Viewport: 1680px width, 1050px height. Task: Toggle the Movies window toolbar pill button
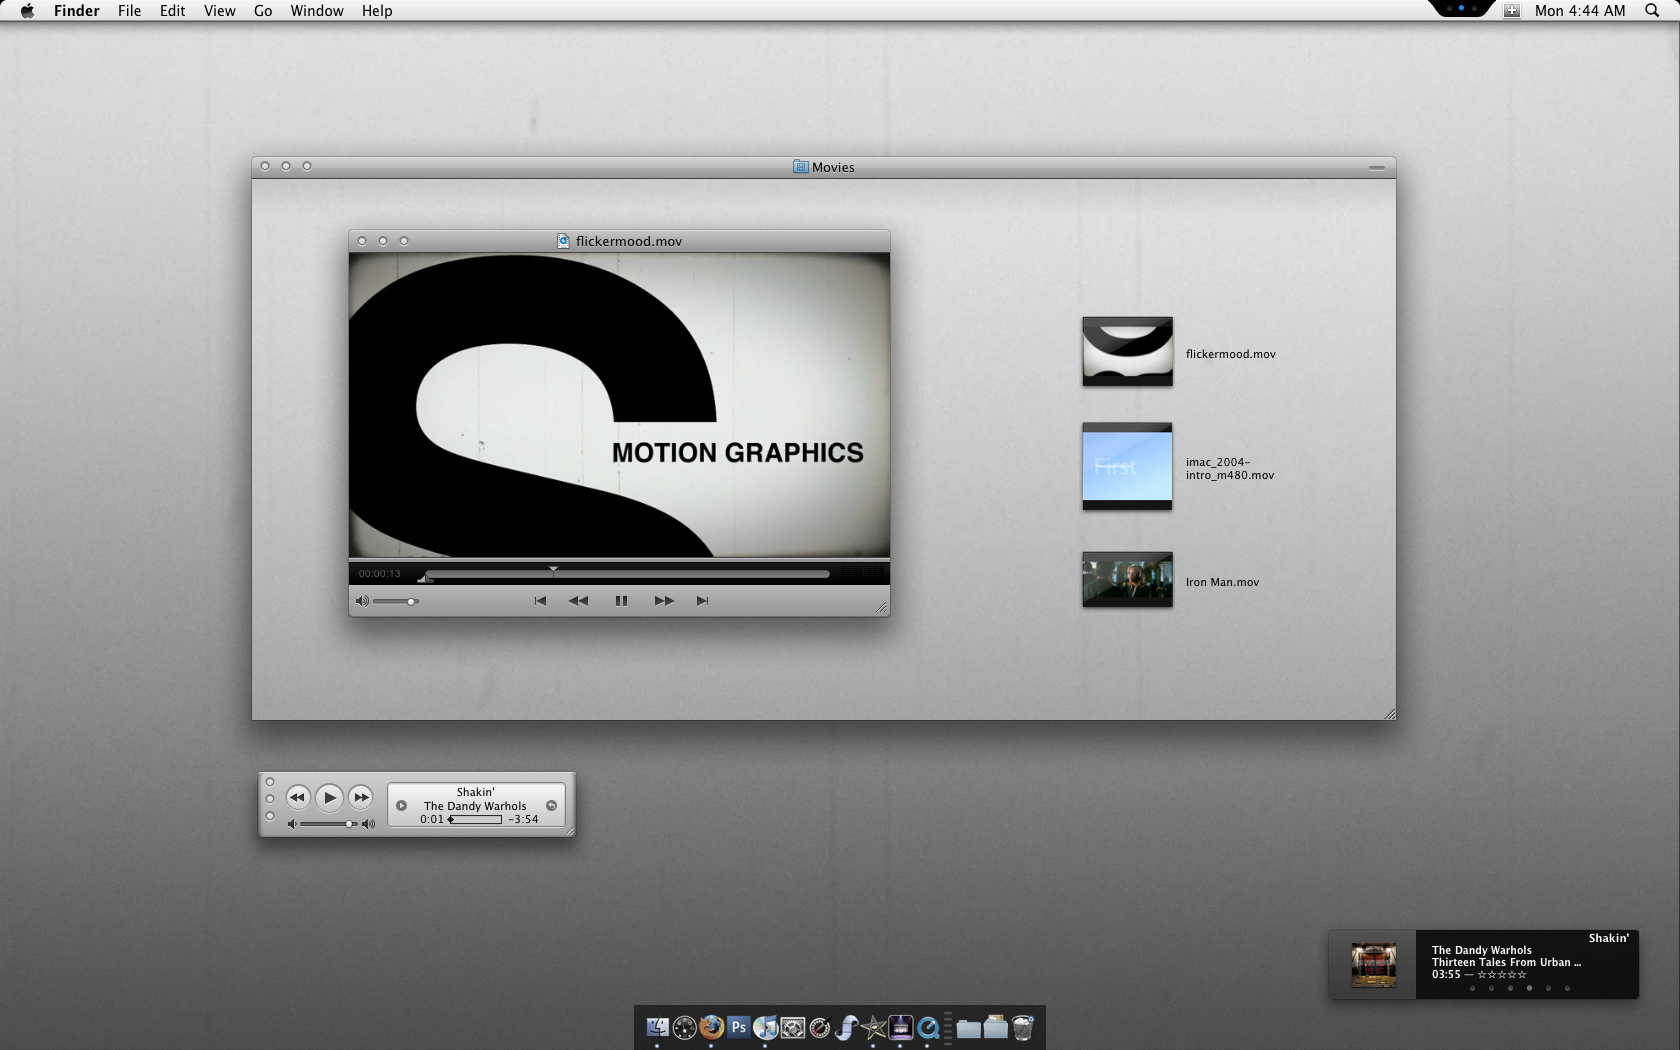1377,167
